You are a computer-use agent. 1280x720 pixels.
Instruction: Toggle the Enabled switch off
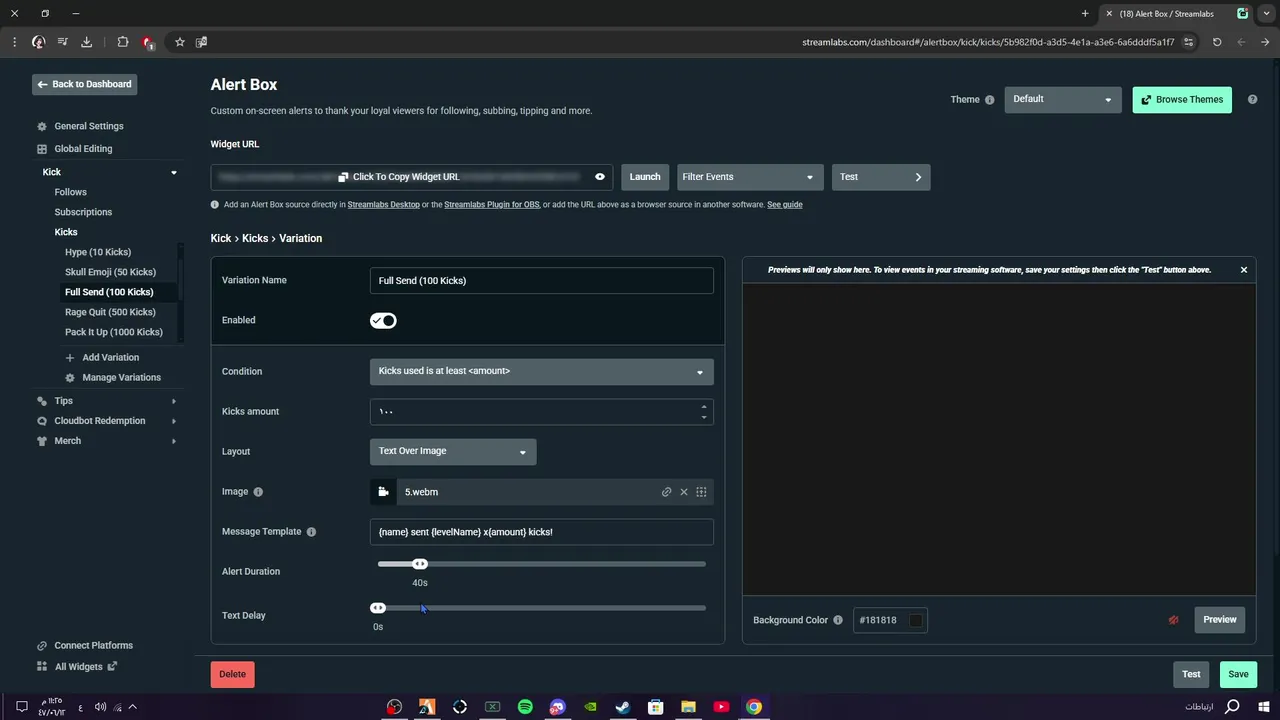click(383, 321)
